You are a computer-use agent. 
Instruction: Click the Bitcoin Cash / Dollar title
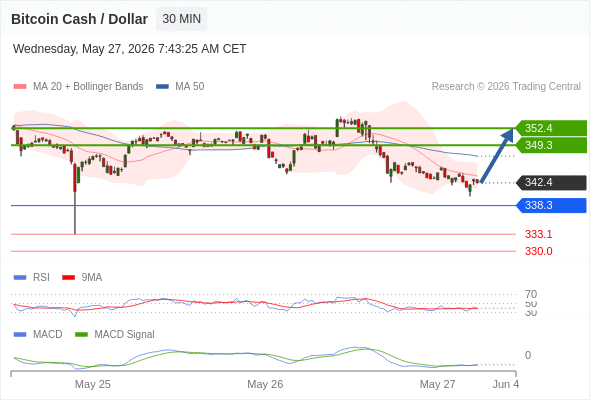click(79, 19)
